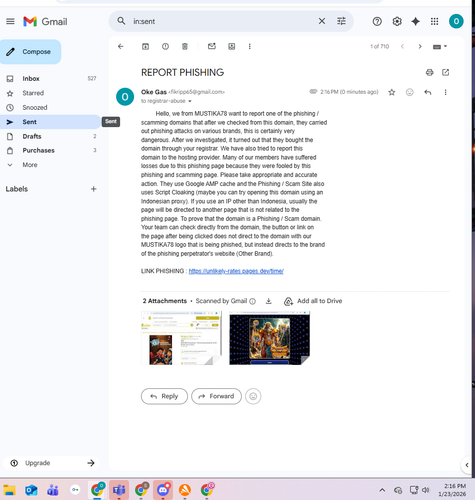Click into the in:sent search field
Viewport: 475px width, 500px height.
pyautogui.click(x=223, y=21)
